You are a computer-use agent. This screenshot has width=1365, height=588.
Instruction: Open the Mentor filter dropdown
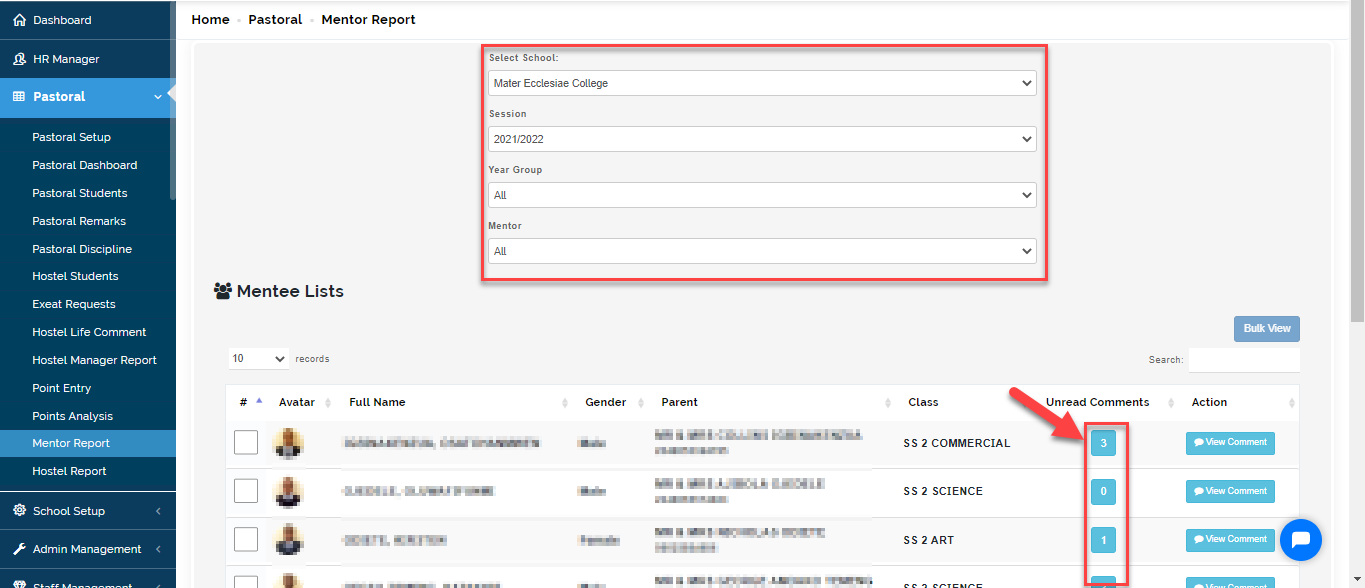pos(762,251)
